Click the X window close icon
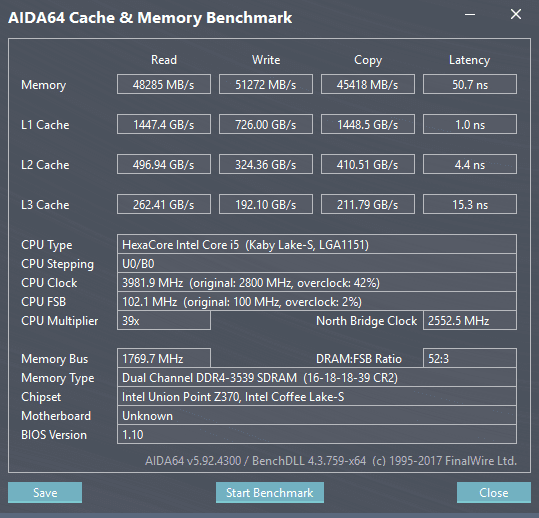Screen dimensions: 539x518 click(x=516, y=14)
